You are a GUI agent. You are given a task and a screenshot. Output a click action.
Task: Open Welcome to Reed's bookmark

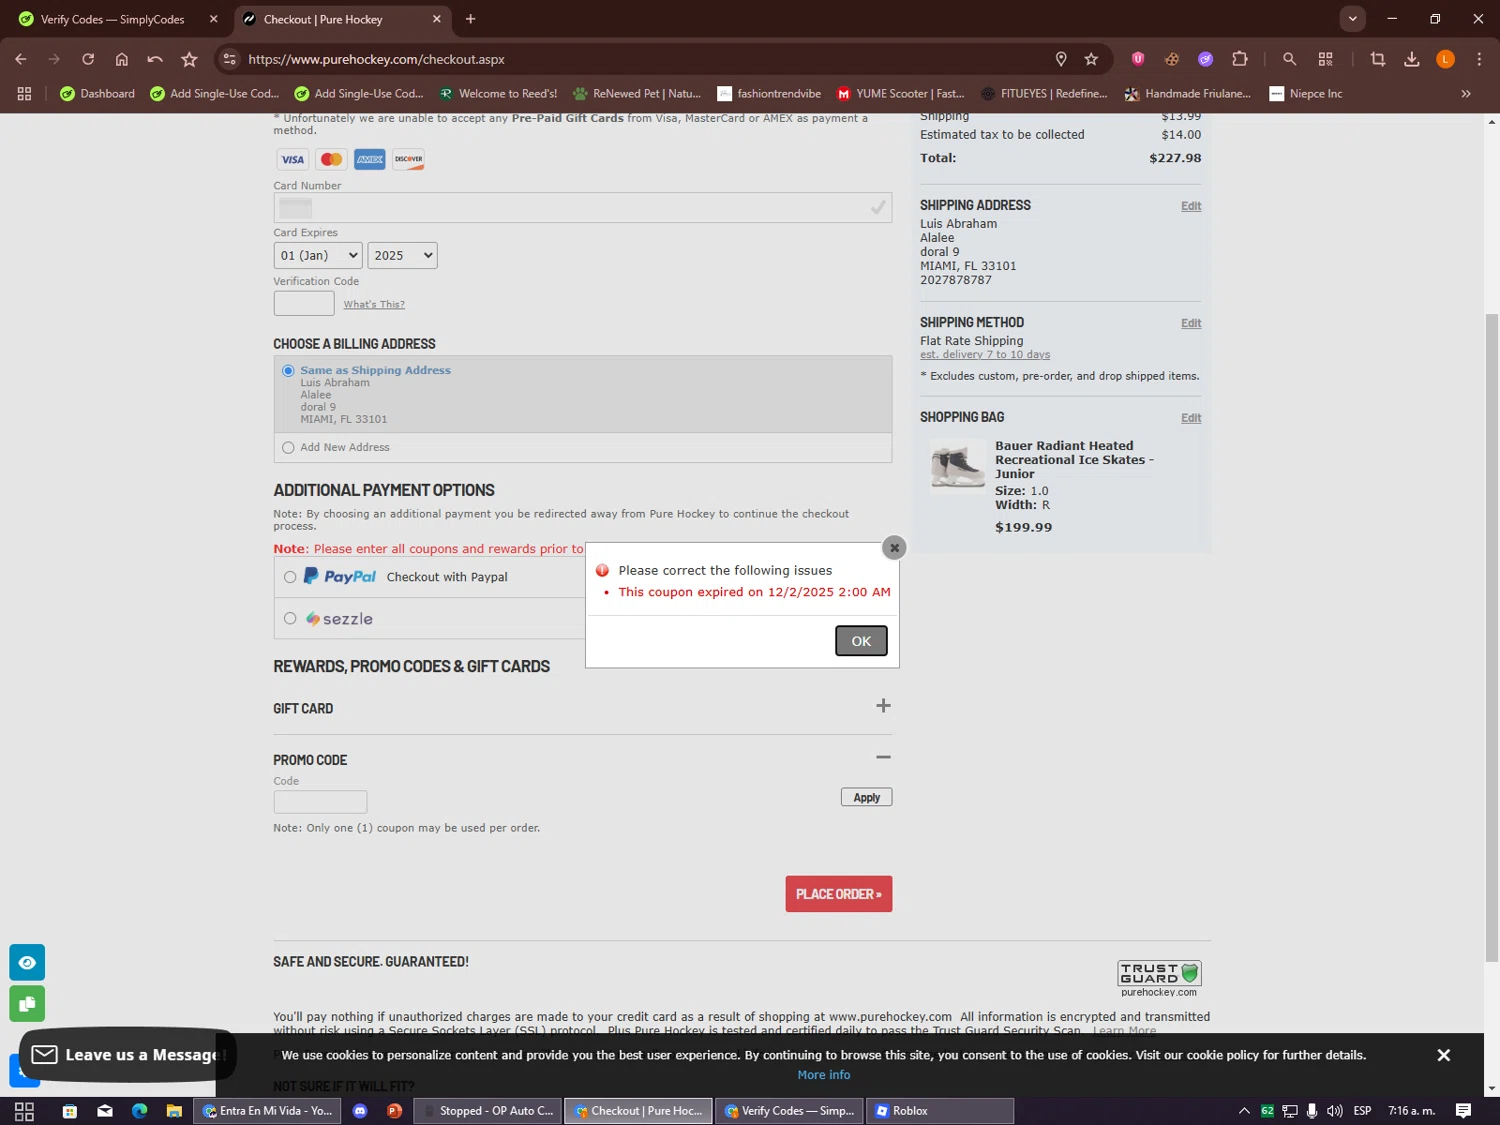pos(498,94)
